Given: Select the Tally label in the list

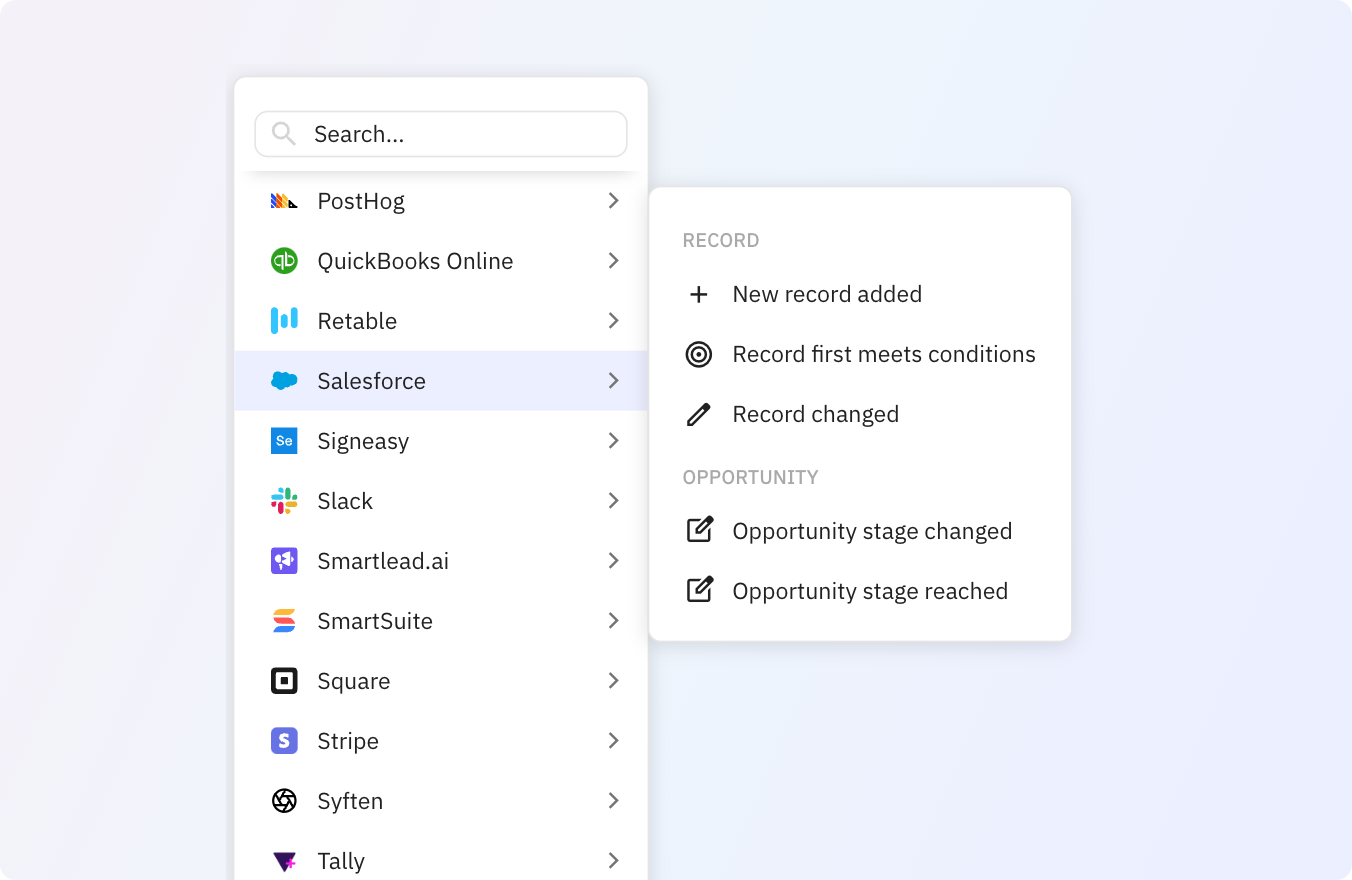Looking at the screenshot, I should [341, 861].
